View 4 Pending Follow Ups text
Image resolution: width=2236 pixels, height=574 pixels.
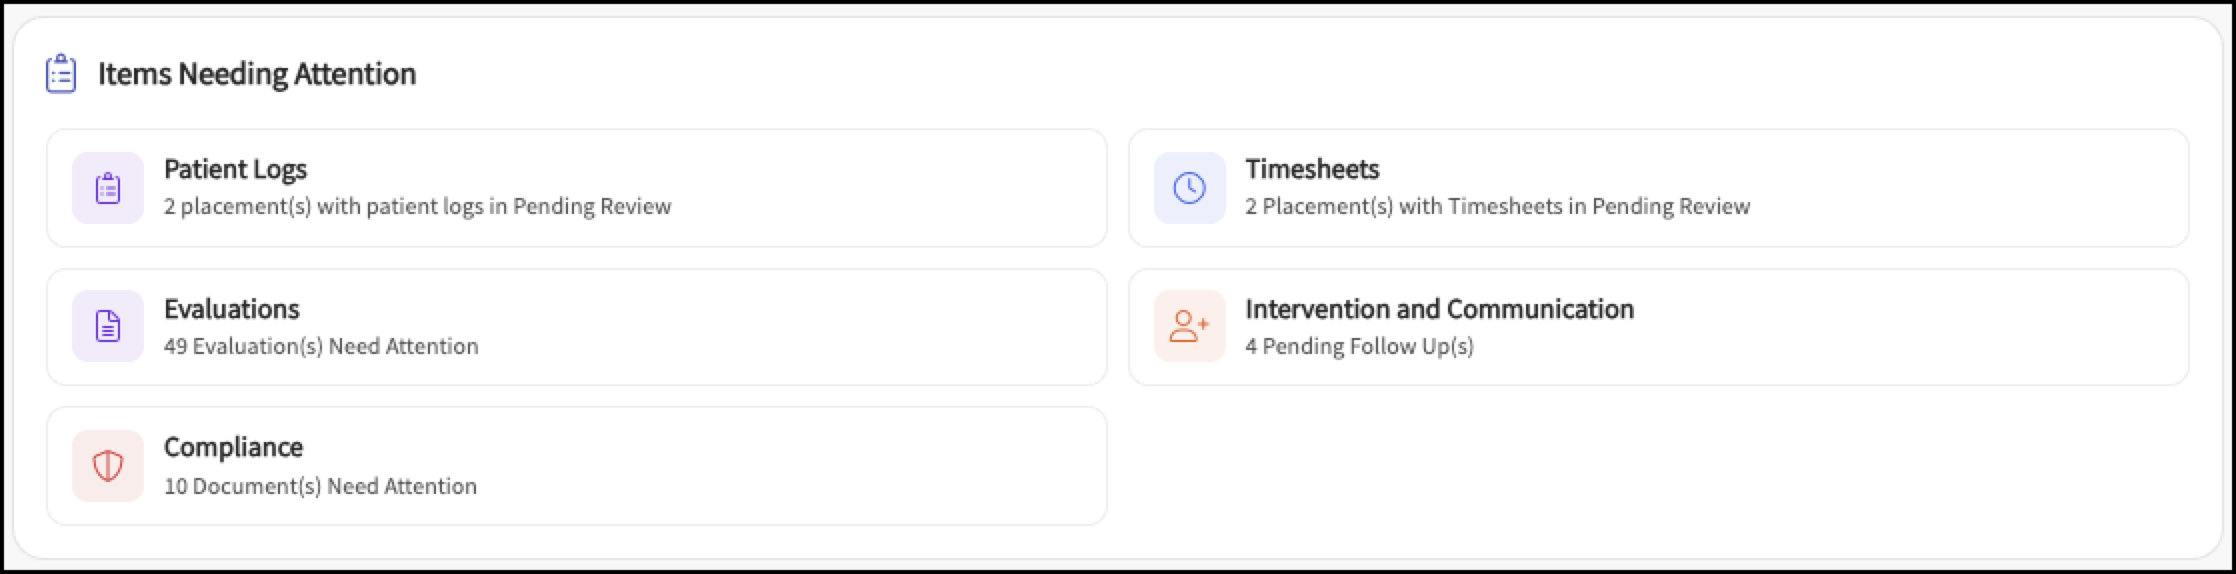pyautogui.click(x=1359, y=346)
